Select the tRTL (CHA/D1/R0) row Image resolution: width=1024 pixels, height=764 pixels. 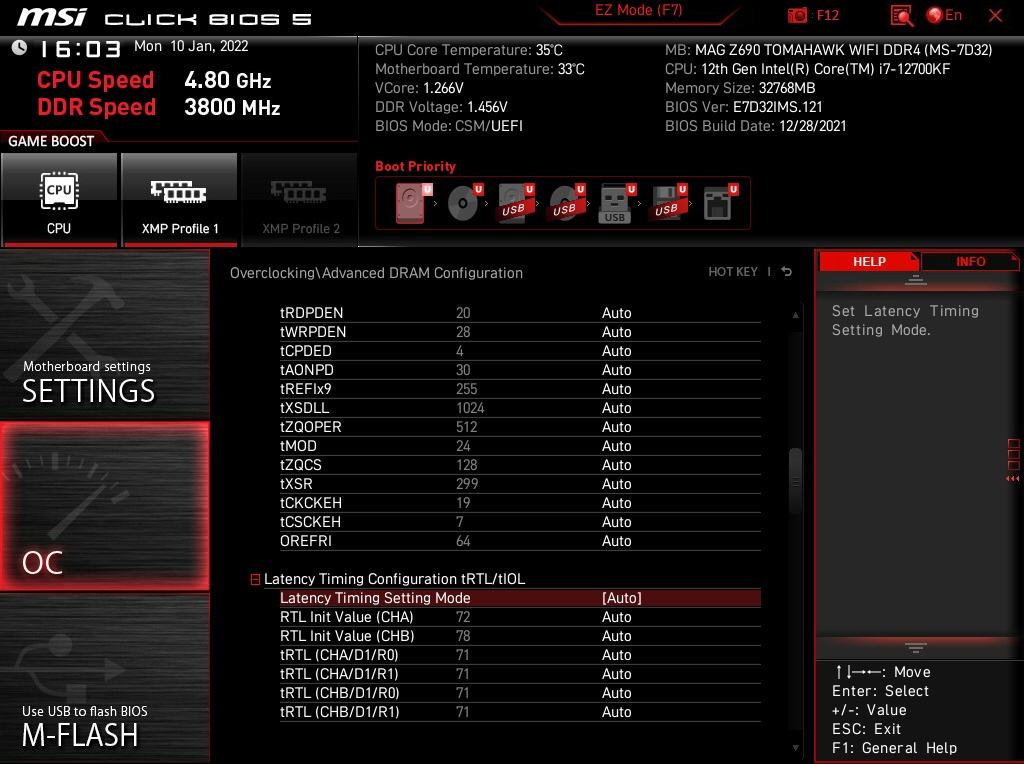pos(520,655)
